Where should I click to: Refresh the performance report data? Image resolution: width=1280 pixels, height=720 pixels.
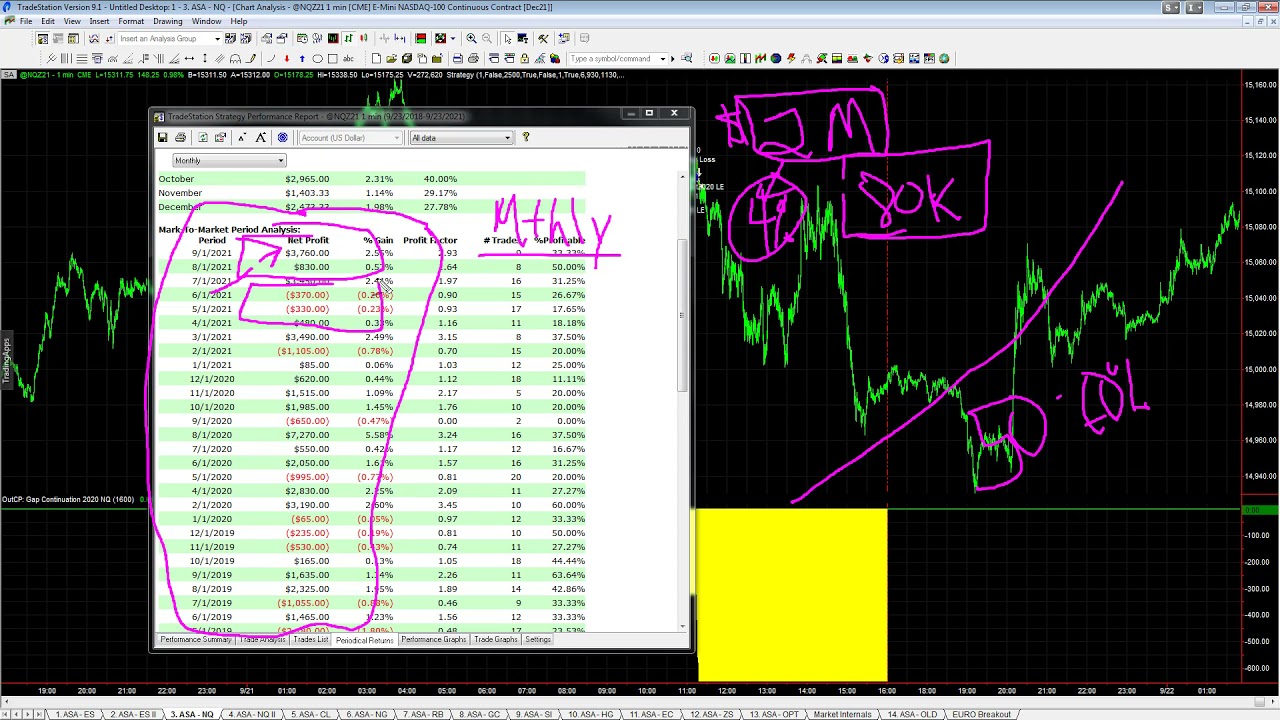202,138
